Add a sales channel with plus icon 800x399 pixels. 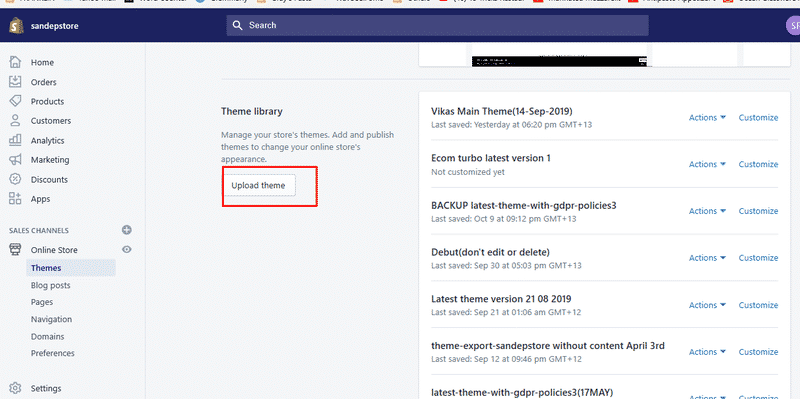click(x=127, y=230)
